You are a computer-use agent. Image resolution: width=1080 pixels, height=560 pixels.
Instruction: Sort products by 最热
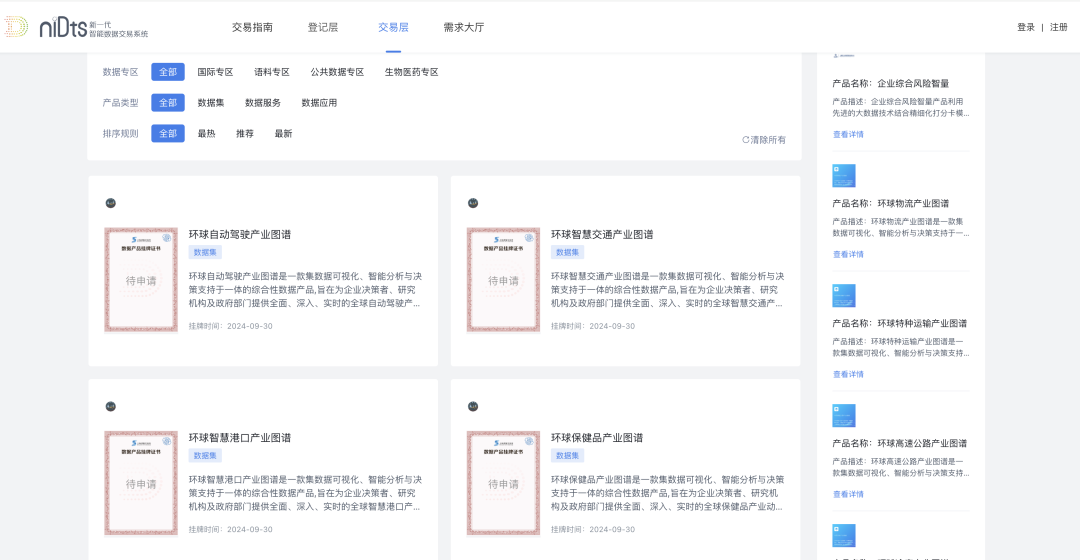[x=206, y=134]
